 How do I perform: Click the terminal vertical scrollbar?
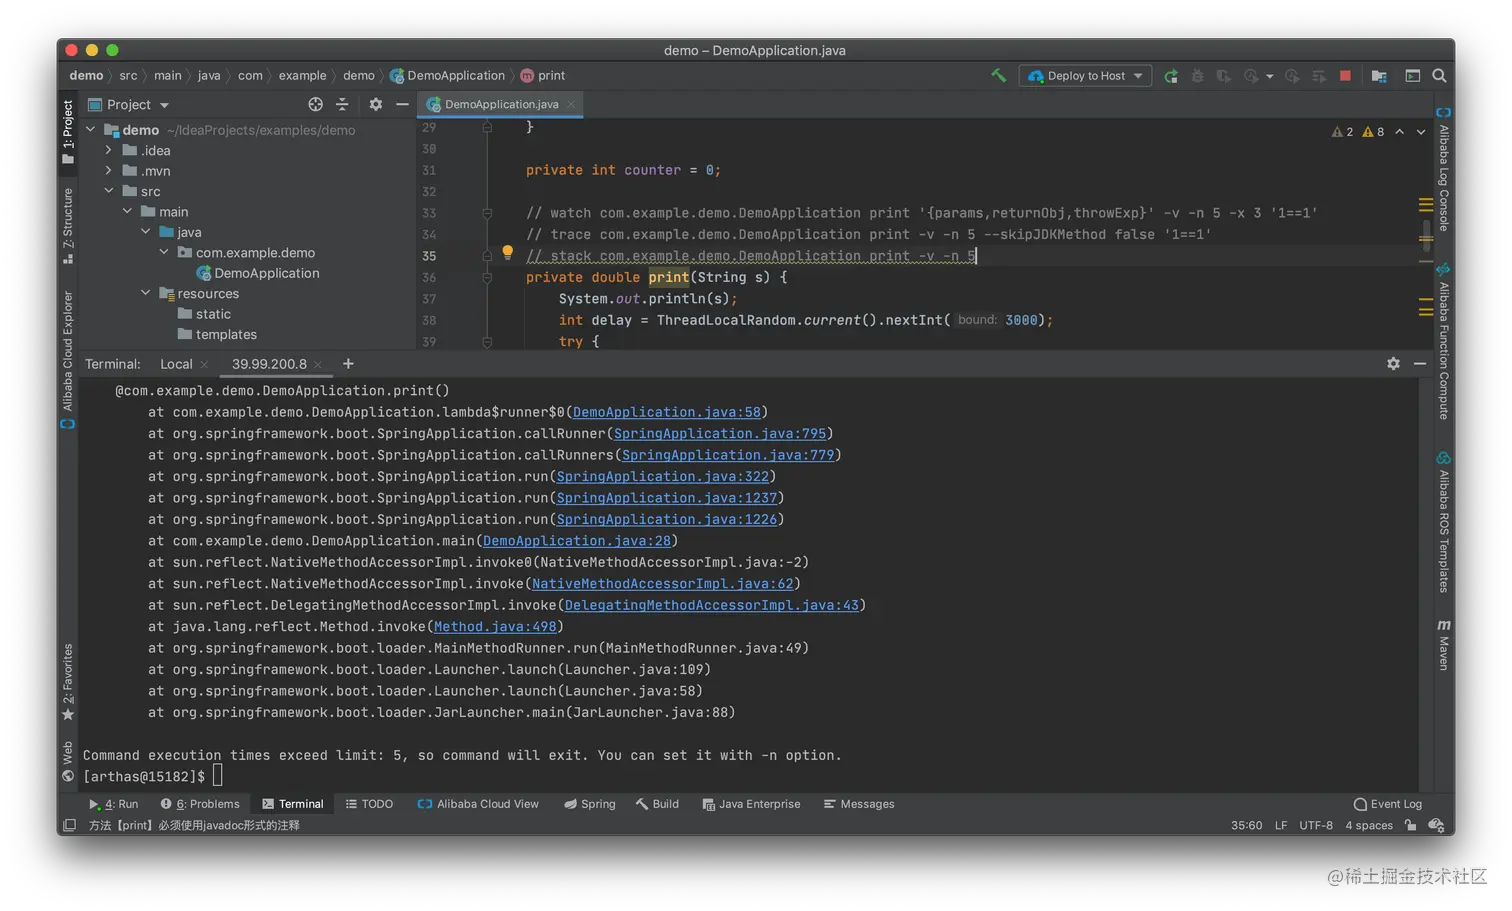tap(1424, 585)
